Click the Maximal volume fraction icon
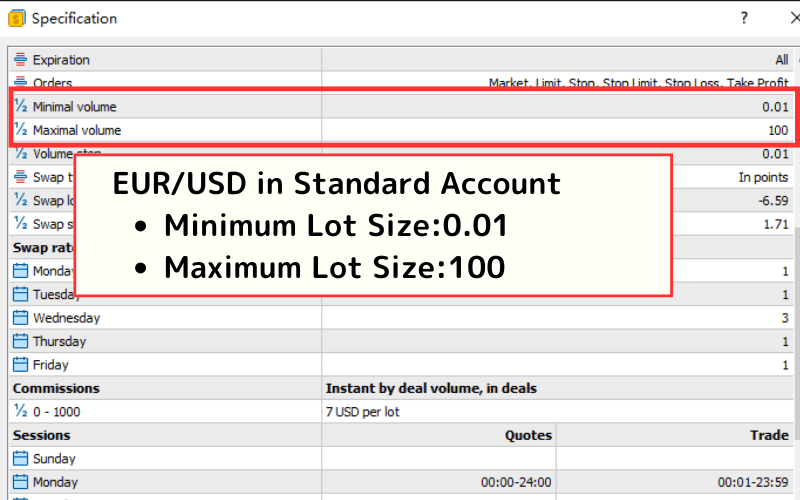 tap(20, 130)
